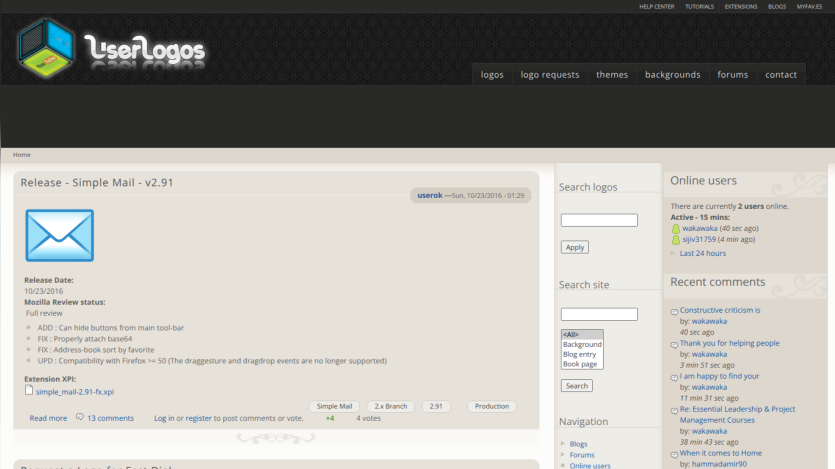This screenshot has height=469, width=835.
Task: Select the 2.x Branch tag
Action: [390, 406]
